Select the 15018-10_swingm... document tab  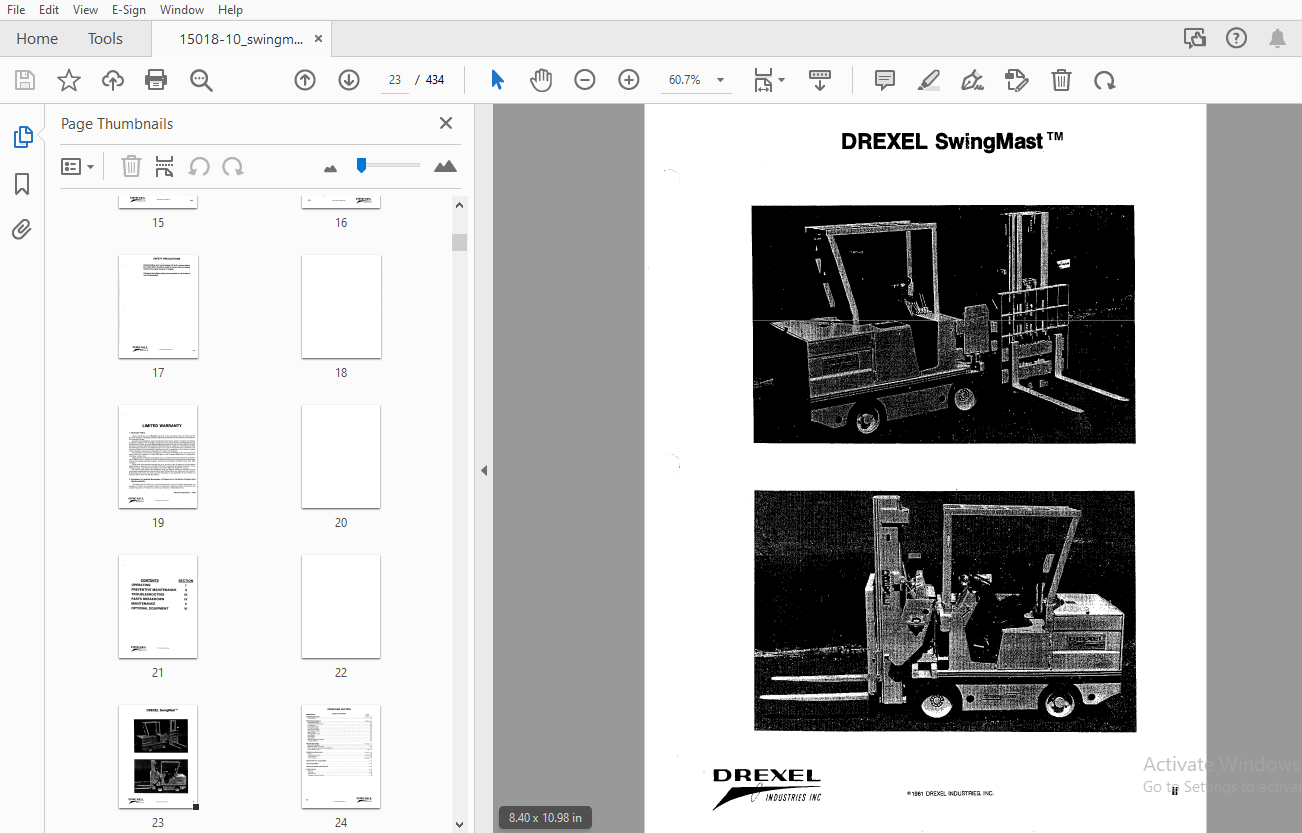[x=239, y=39]
